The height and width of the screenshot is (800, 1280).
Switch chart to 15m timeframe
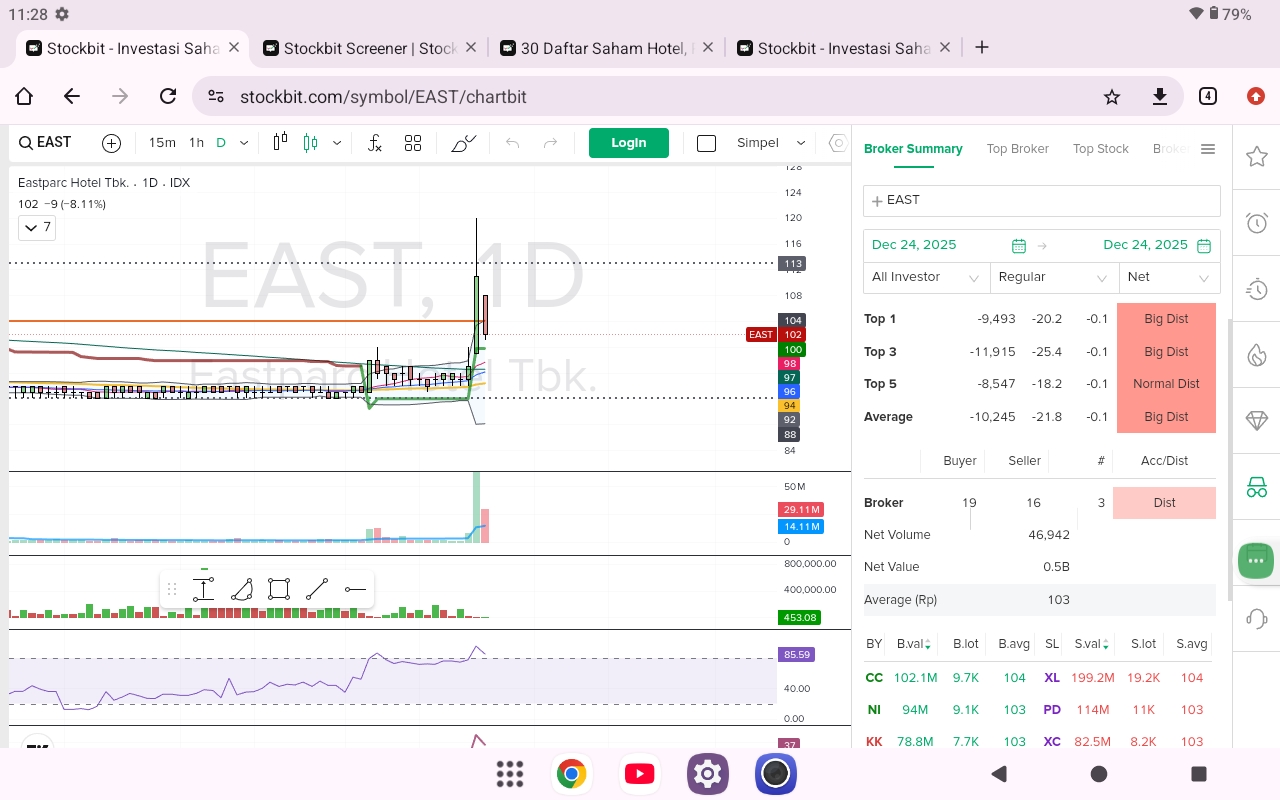click(x=162, y=143)
